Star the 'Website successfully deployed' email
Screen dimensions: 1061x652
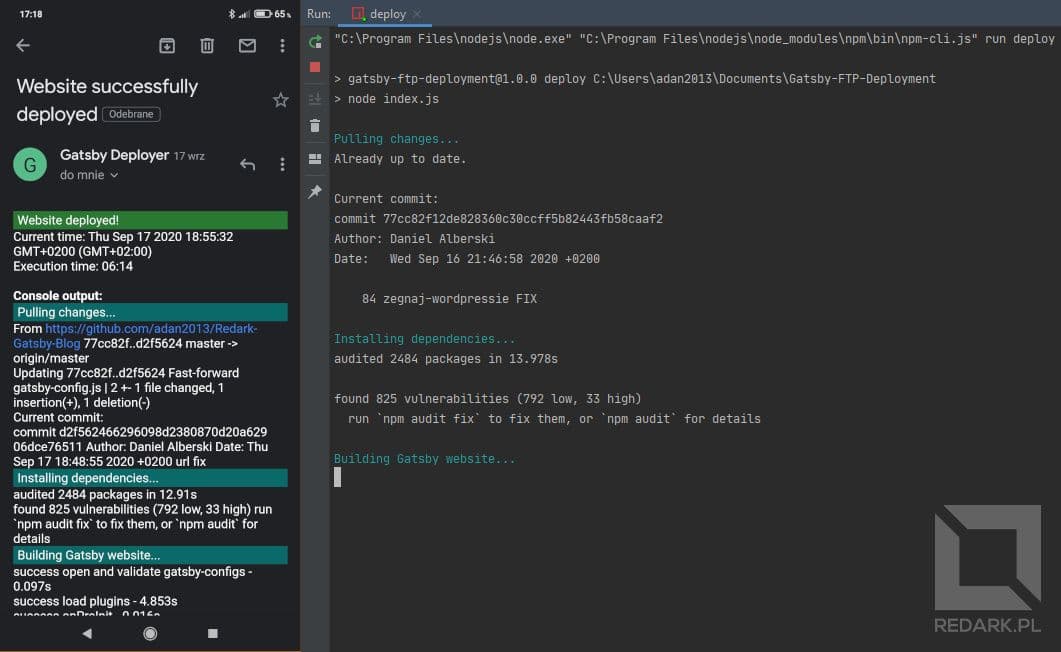click(281, 100)
